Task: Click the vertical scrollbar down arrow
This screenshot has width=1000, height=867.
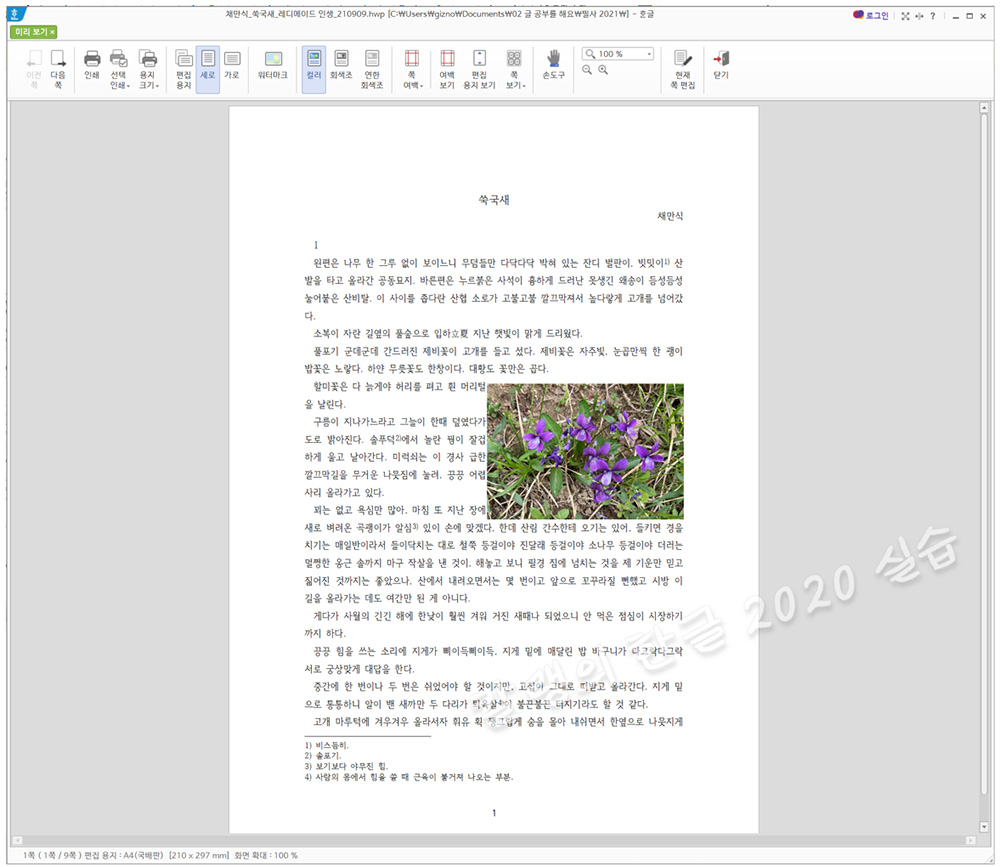Action: click(983, 827)
